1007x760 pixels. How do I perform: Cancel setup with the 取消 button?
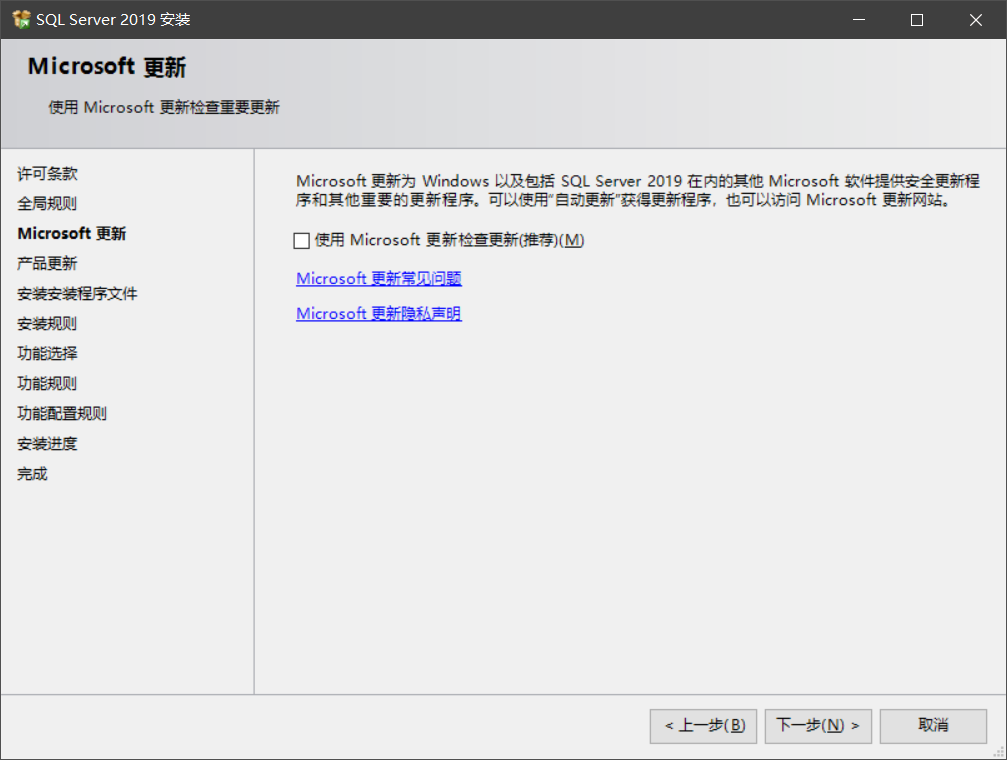coord(933,726)
